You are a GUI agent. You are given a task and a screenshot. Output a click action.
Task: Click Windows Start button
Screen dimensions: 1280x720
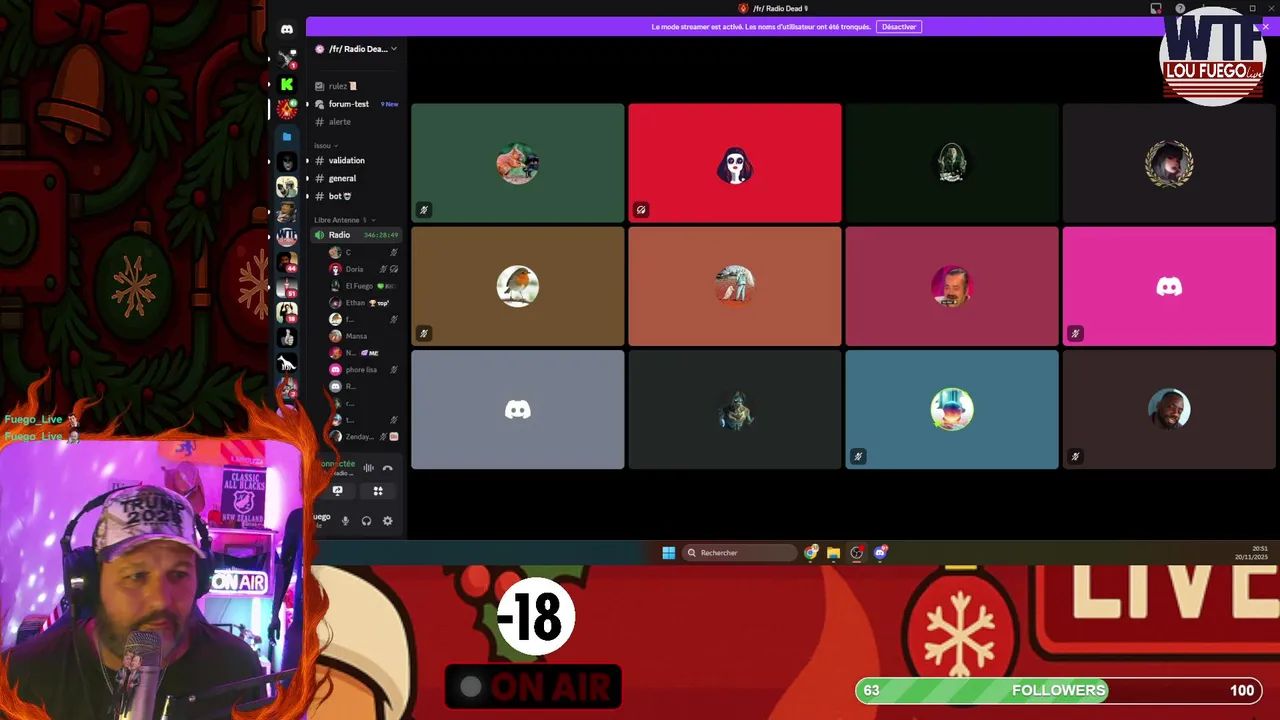click(x=668, y=553)
